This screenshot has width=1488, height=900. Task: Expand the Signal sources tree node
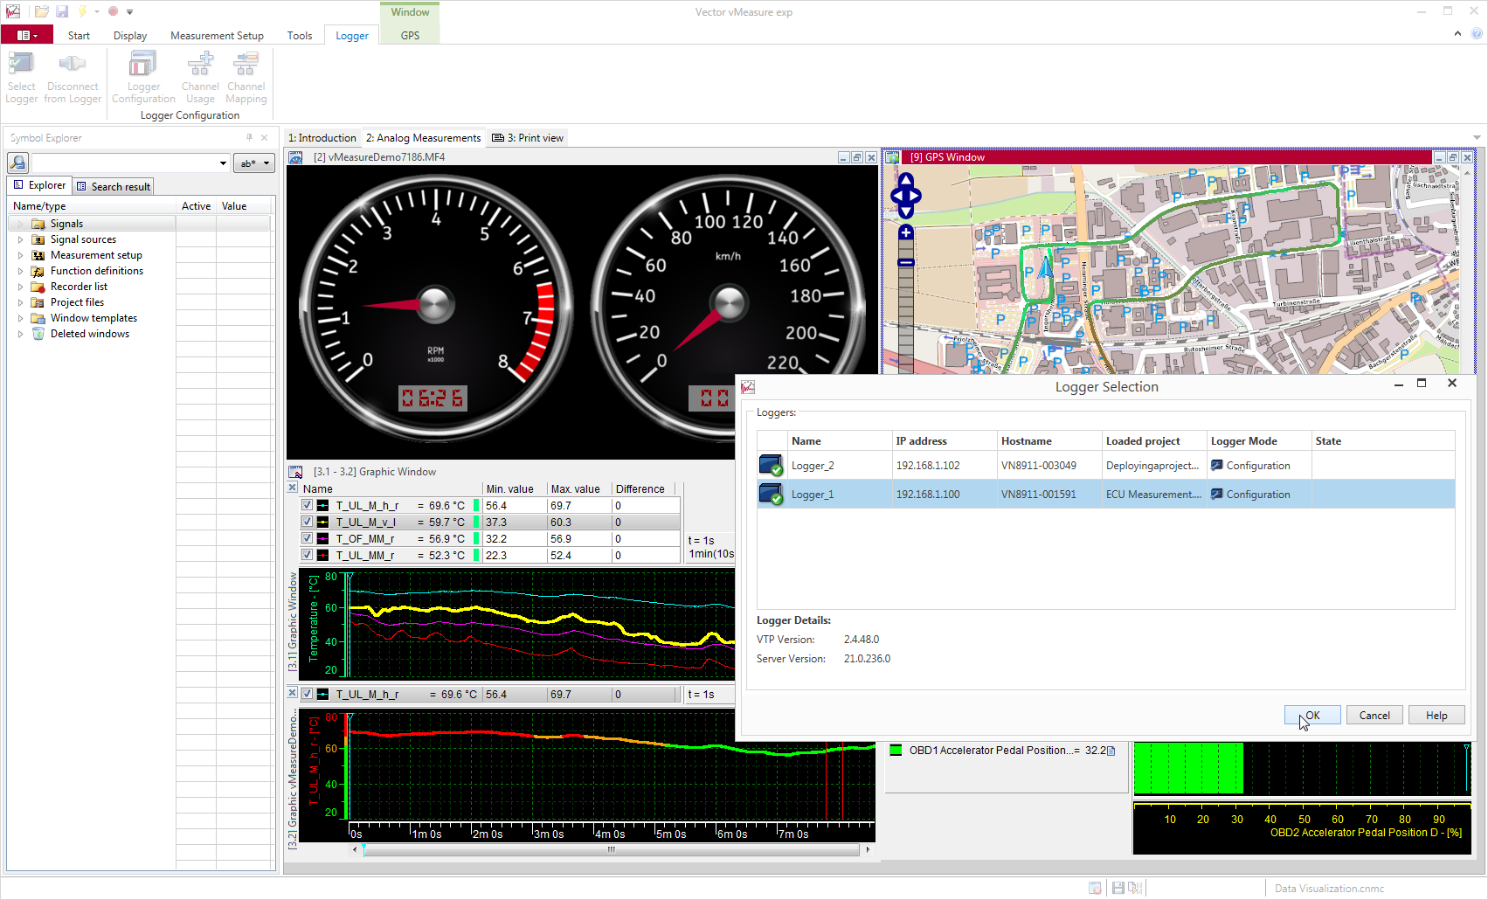(20, 240)
